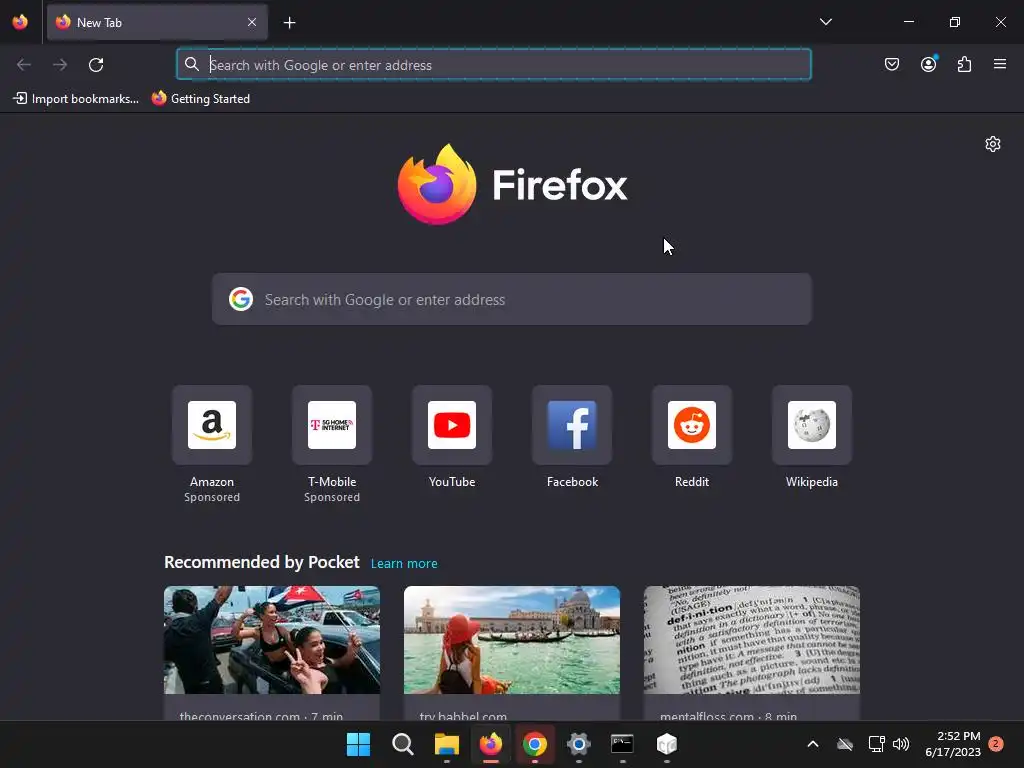Screen dimensions: 1024x768
Task: Switch to Chrome from taskbar
Action: (534, 744)
